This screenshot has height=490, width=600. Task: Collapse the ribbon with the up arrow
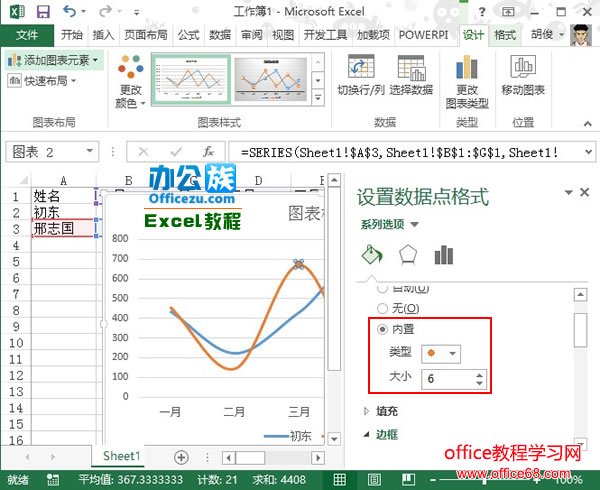[x=587, y=124]
